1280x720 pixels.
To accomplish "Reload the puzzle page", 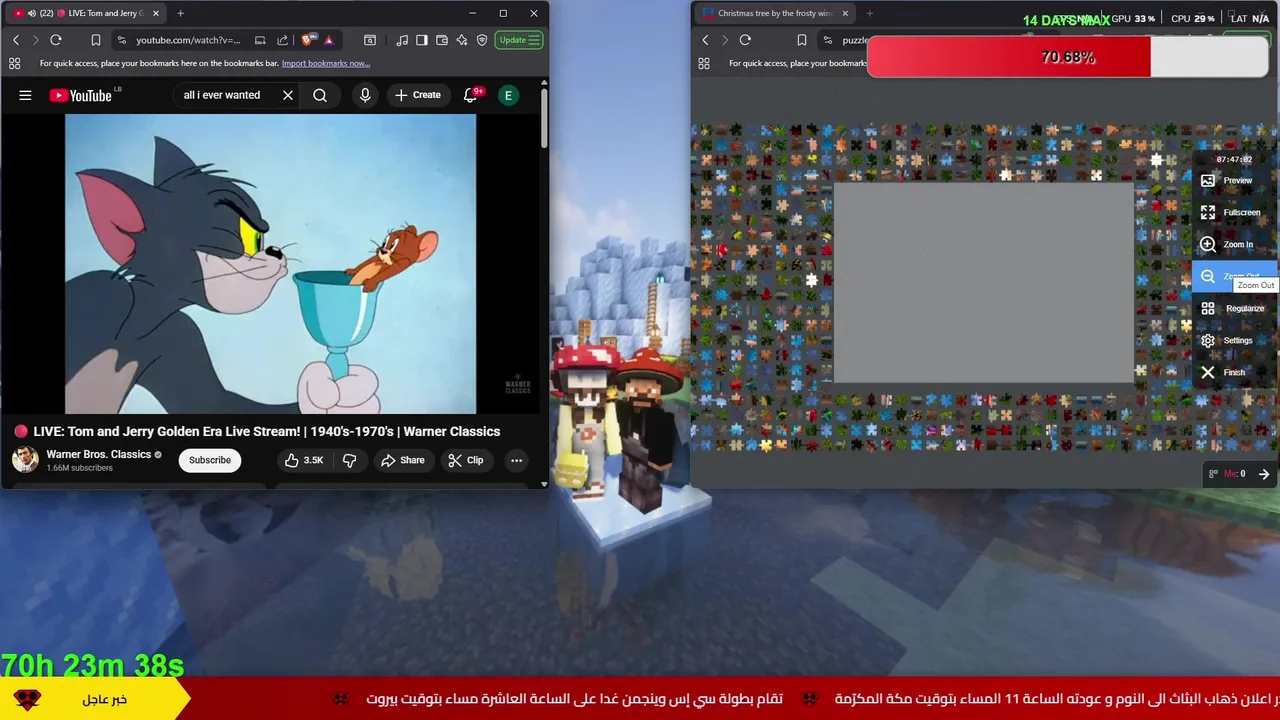I will 745,40.
